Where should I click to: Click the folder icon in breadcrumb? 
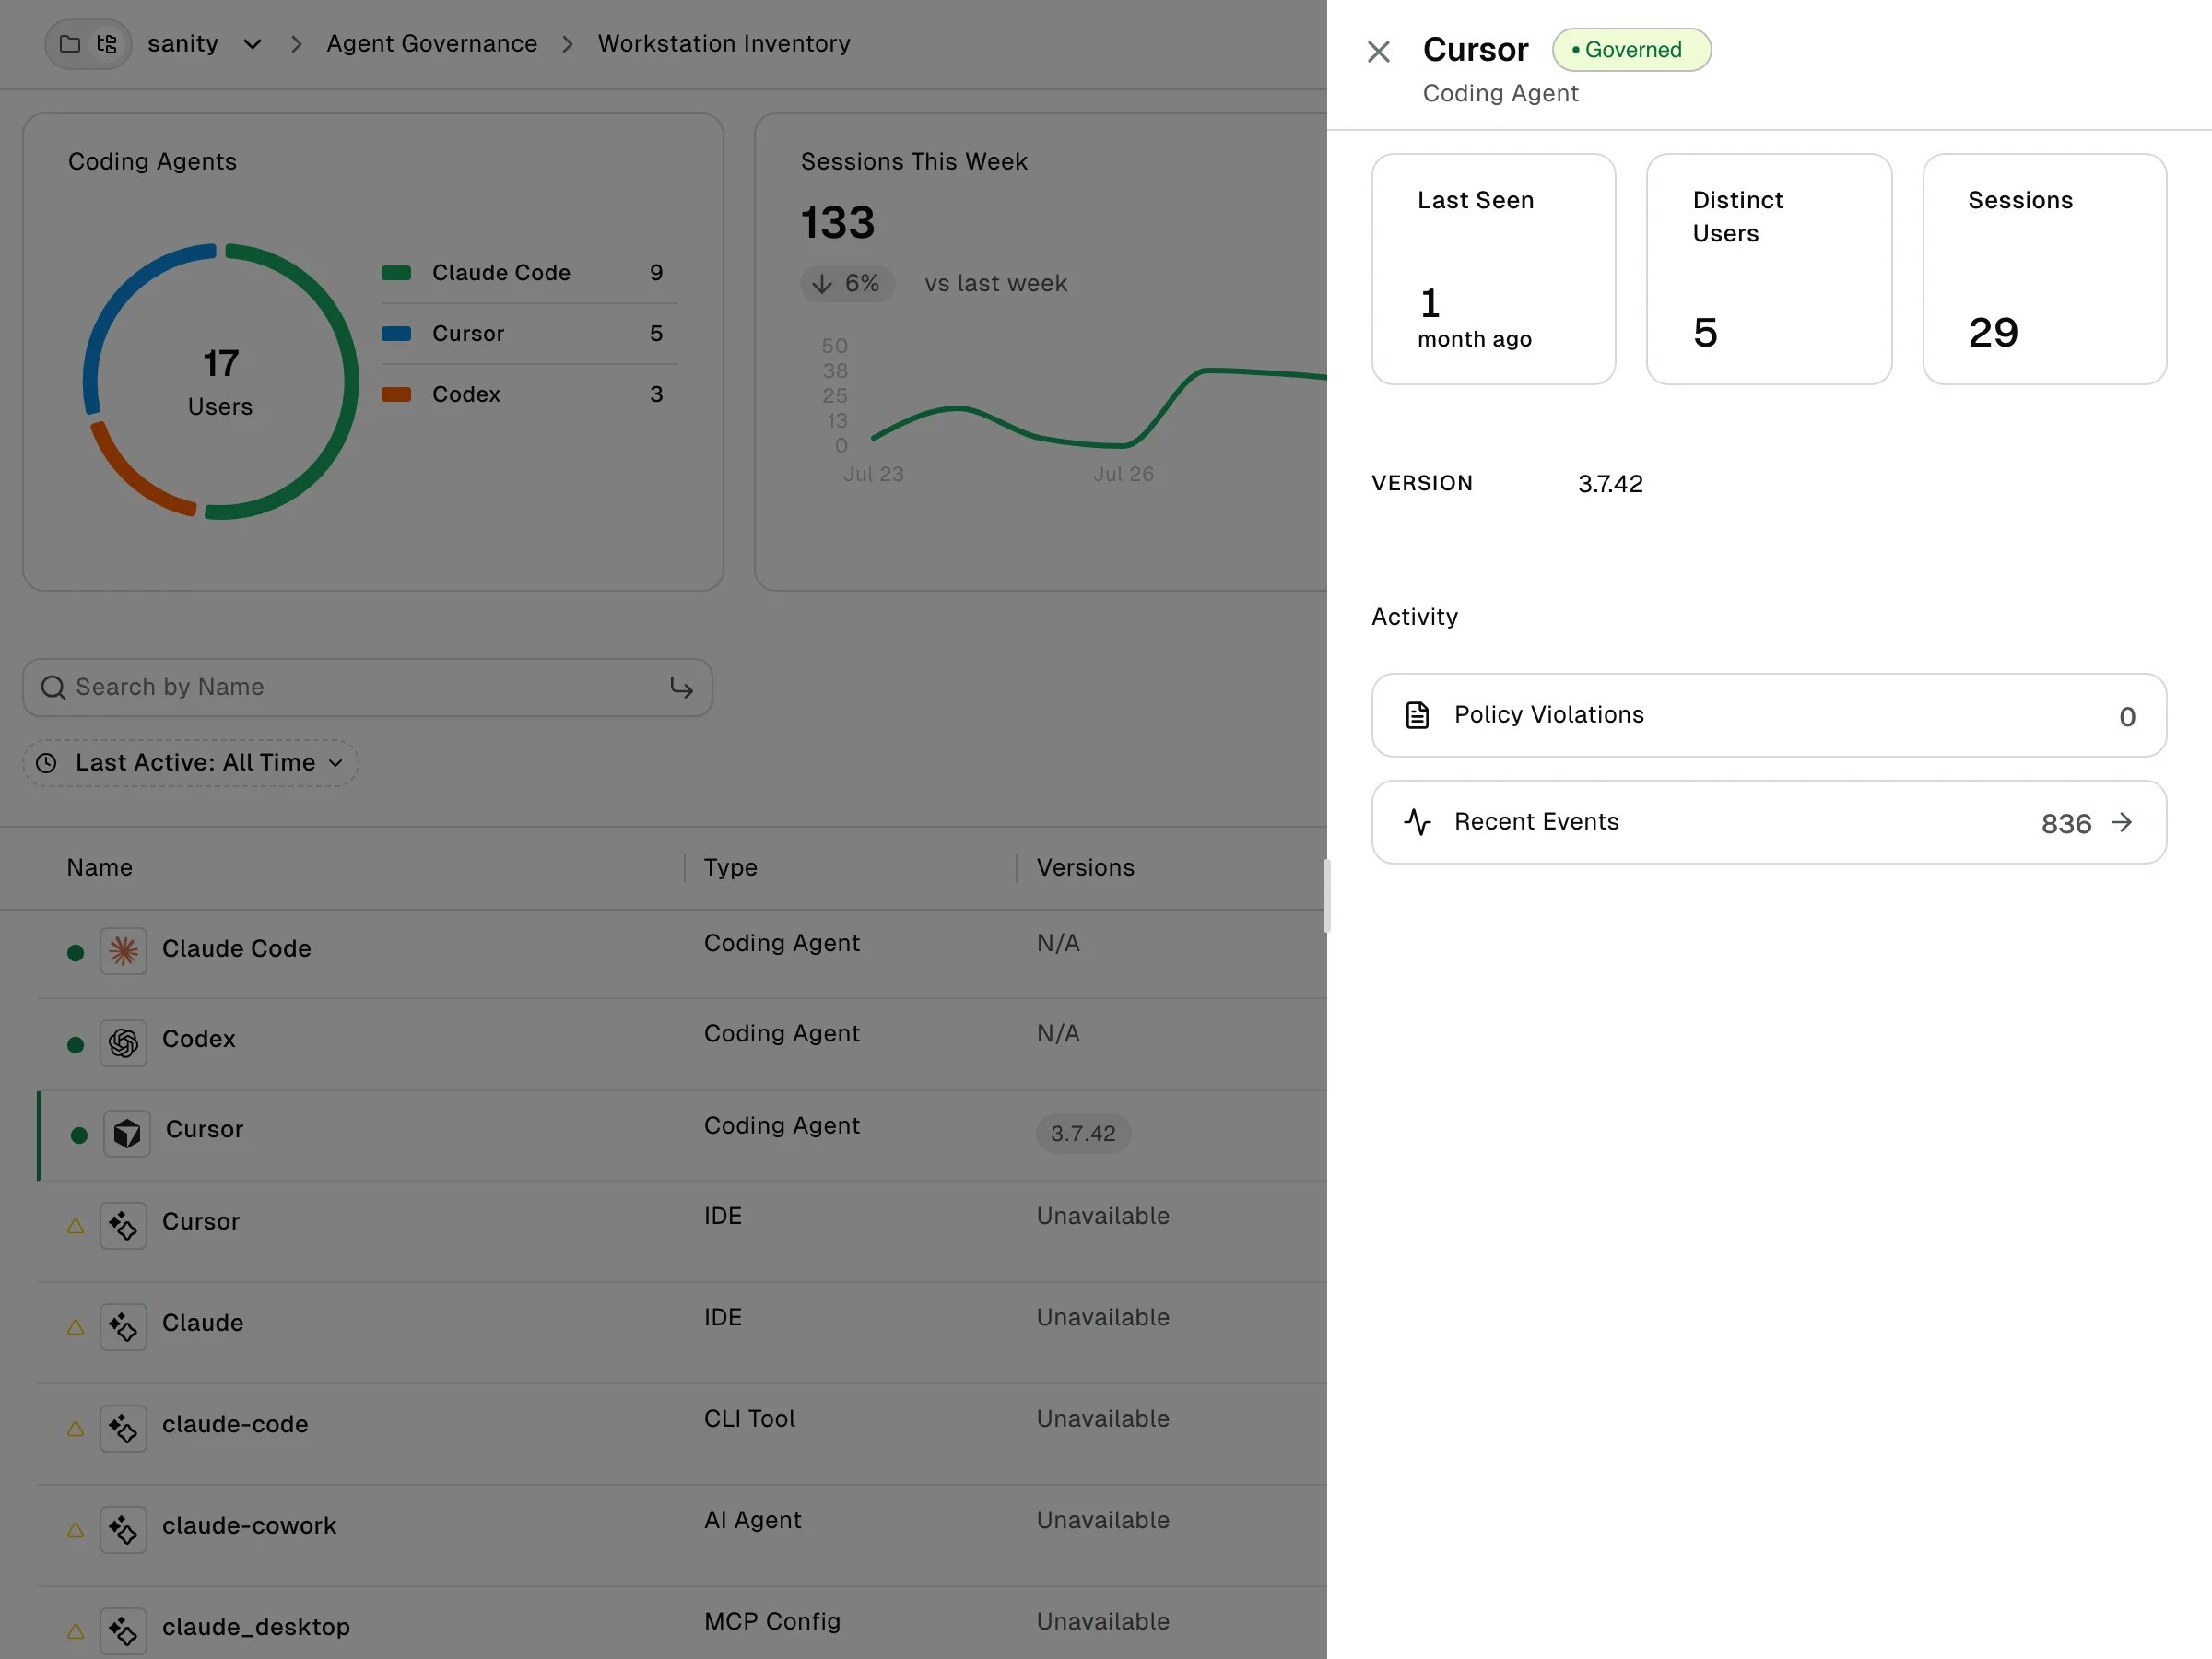[x=70, y=44]
